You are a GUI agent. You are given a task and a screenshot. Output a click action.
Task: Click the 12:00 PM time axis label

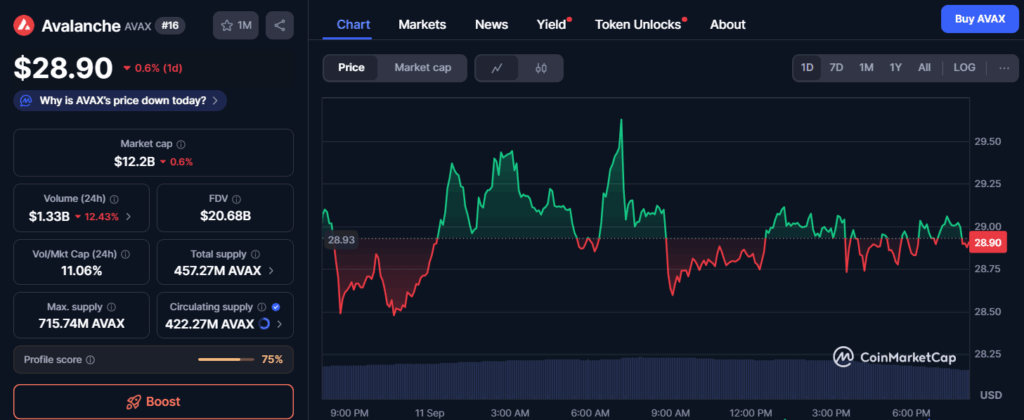point(751,413)
